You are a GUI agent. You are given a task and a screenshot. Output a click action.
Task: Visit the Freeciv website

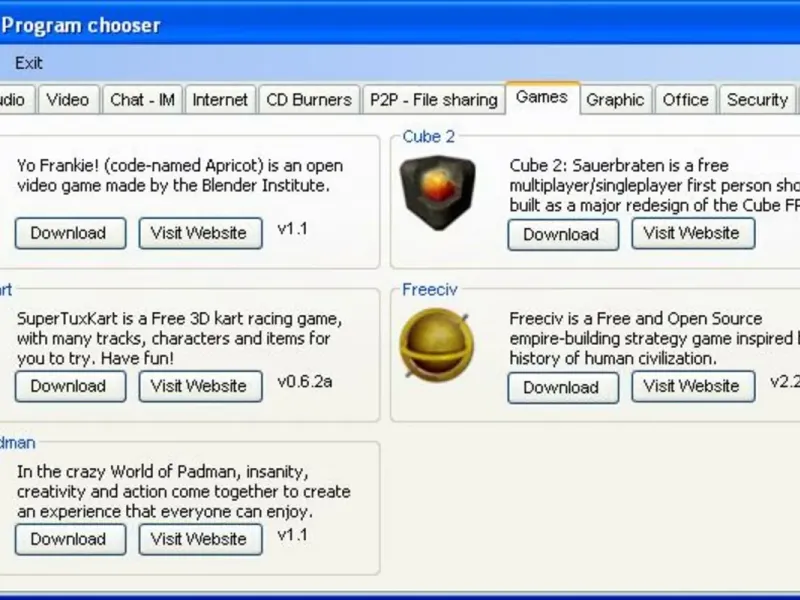click(693, 386)
